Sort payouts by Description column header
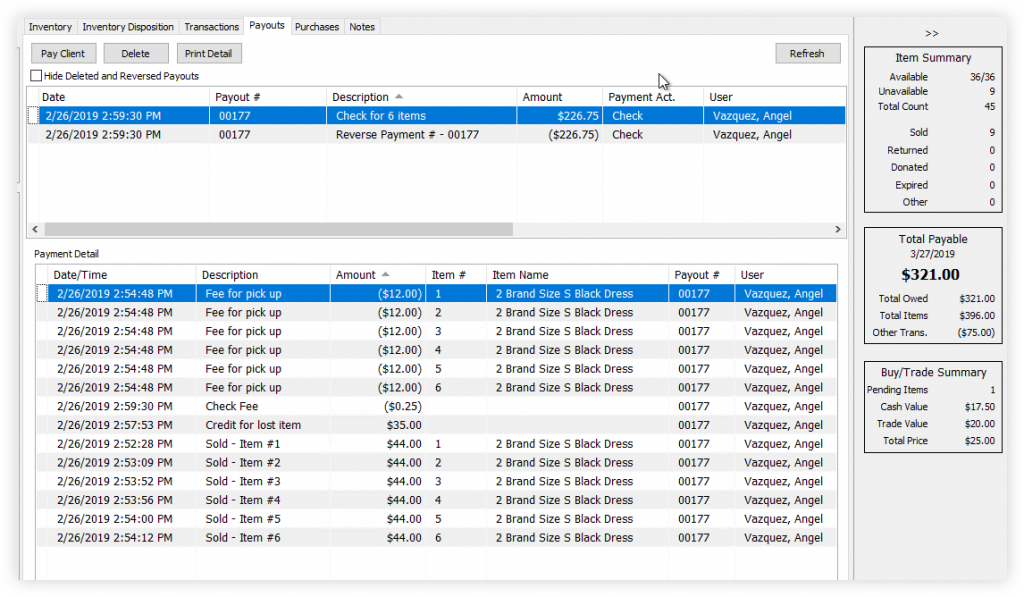1024x597 pixels. 361,97
